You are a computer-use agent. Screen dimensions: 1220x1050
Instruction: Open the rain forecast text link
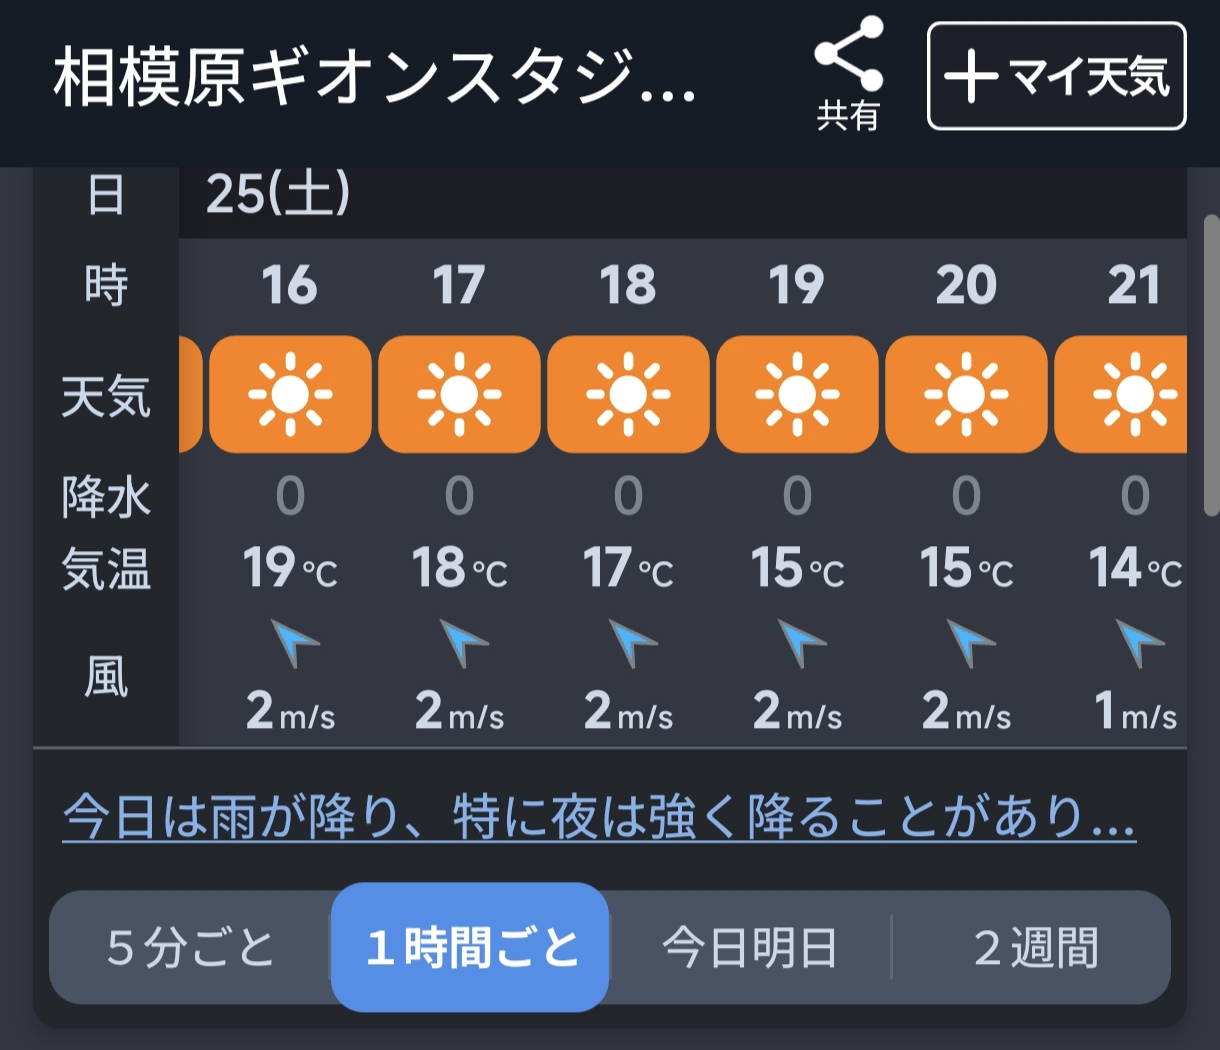[x=598, y=819]
